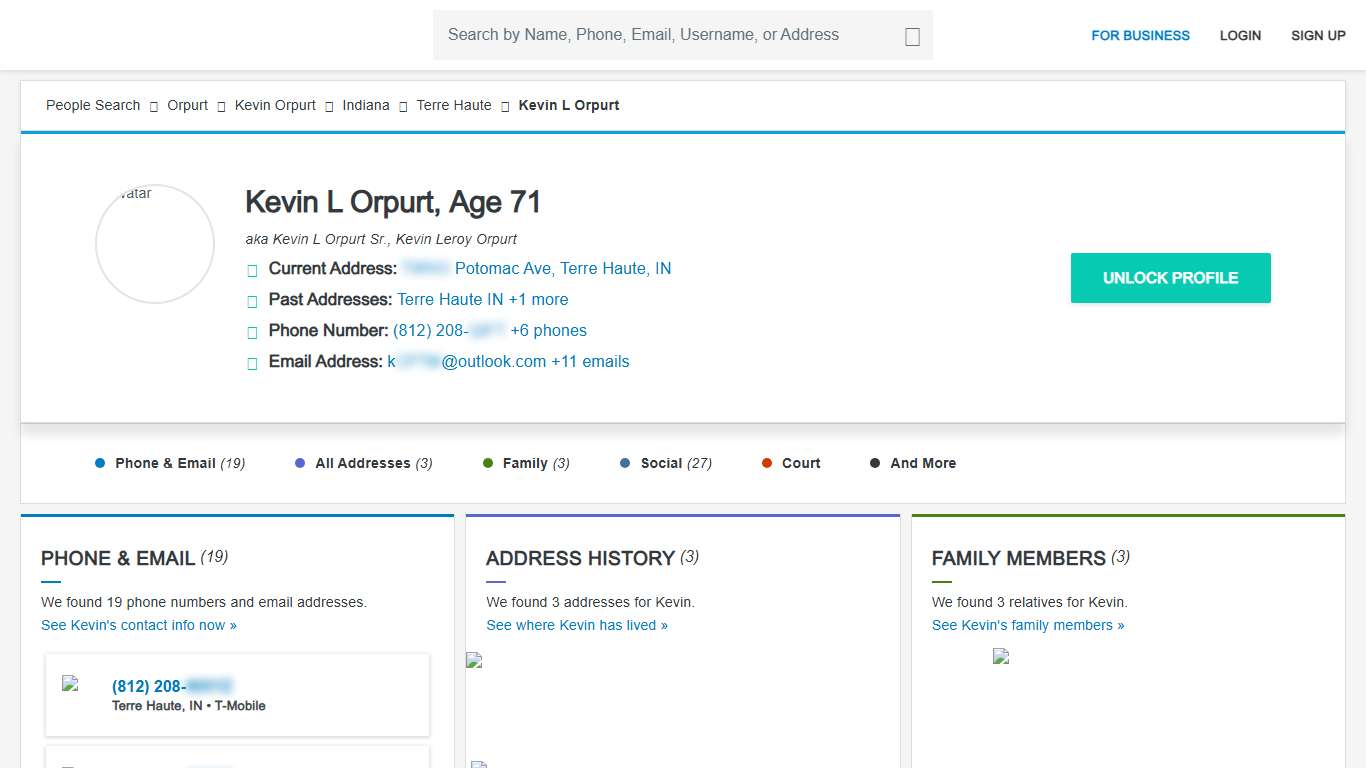Click the phone icon in the T-Mobile card
This screenshot has width=1366, height=768.
click(70, 684)
